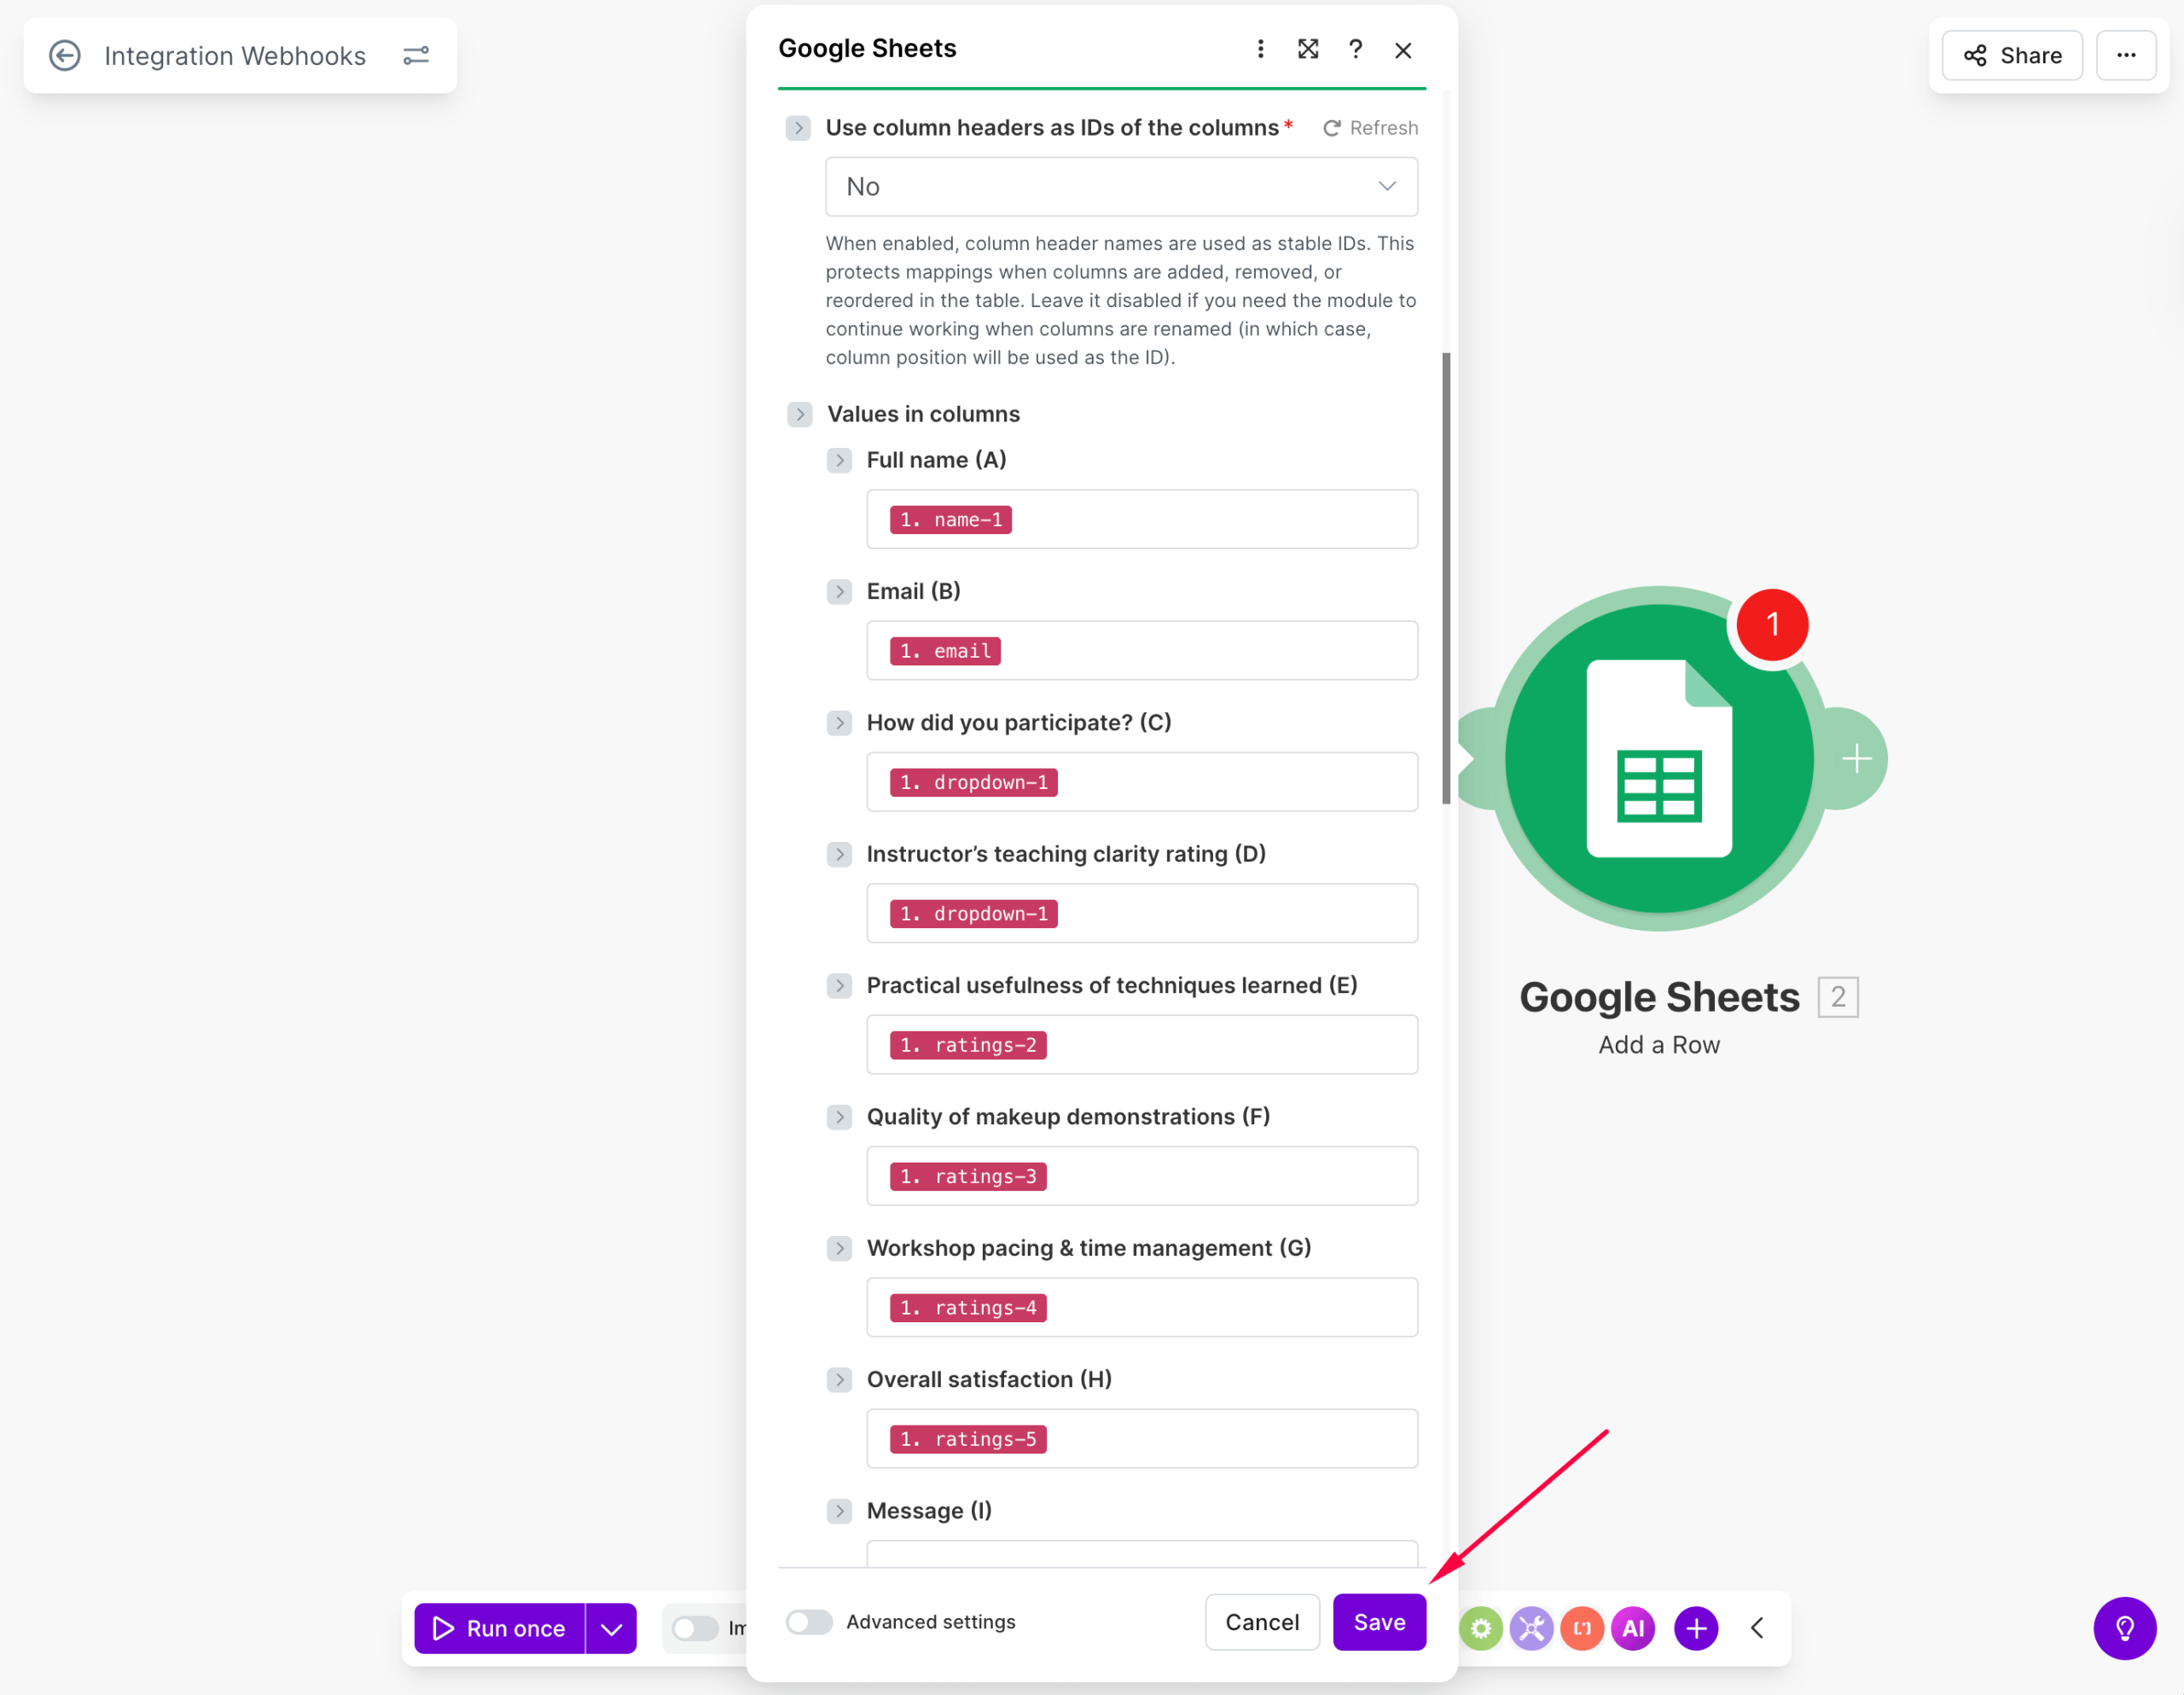2184x1695 pixels.
Task: Open the purple wrench tools icon
Action: tap(1531, 1629)
